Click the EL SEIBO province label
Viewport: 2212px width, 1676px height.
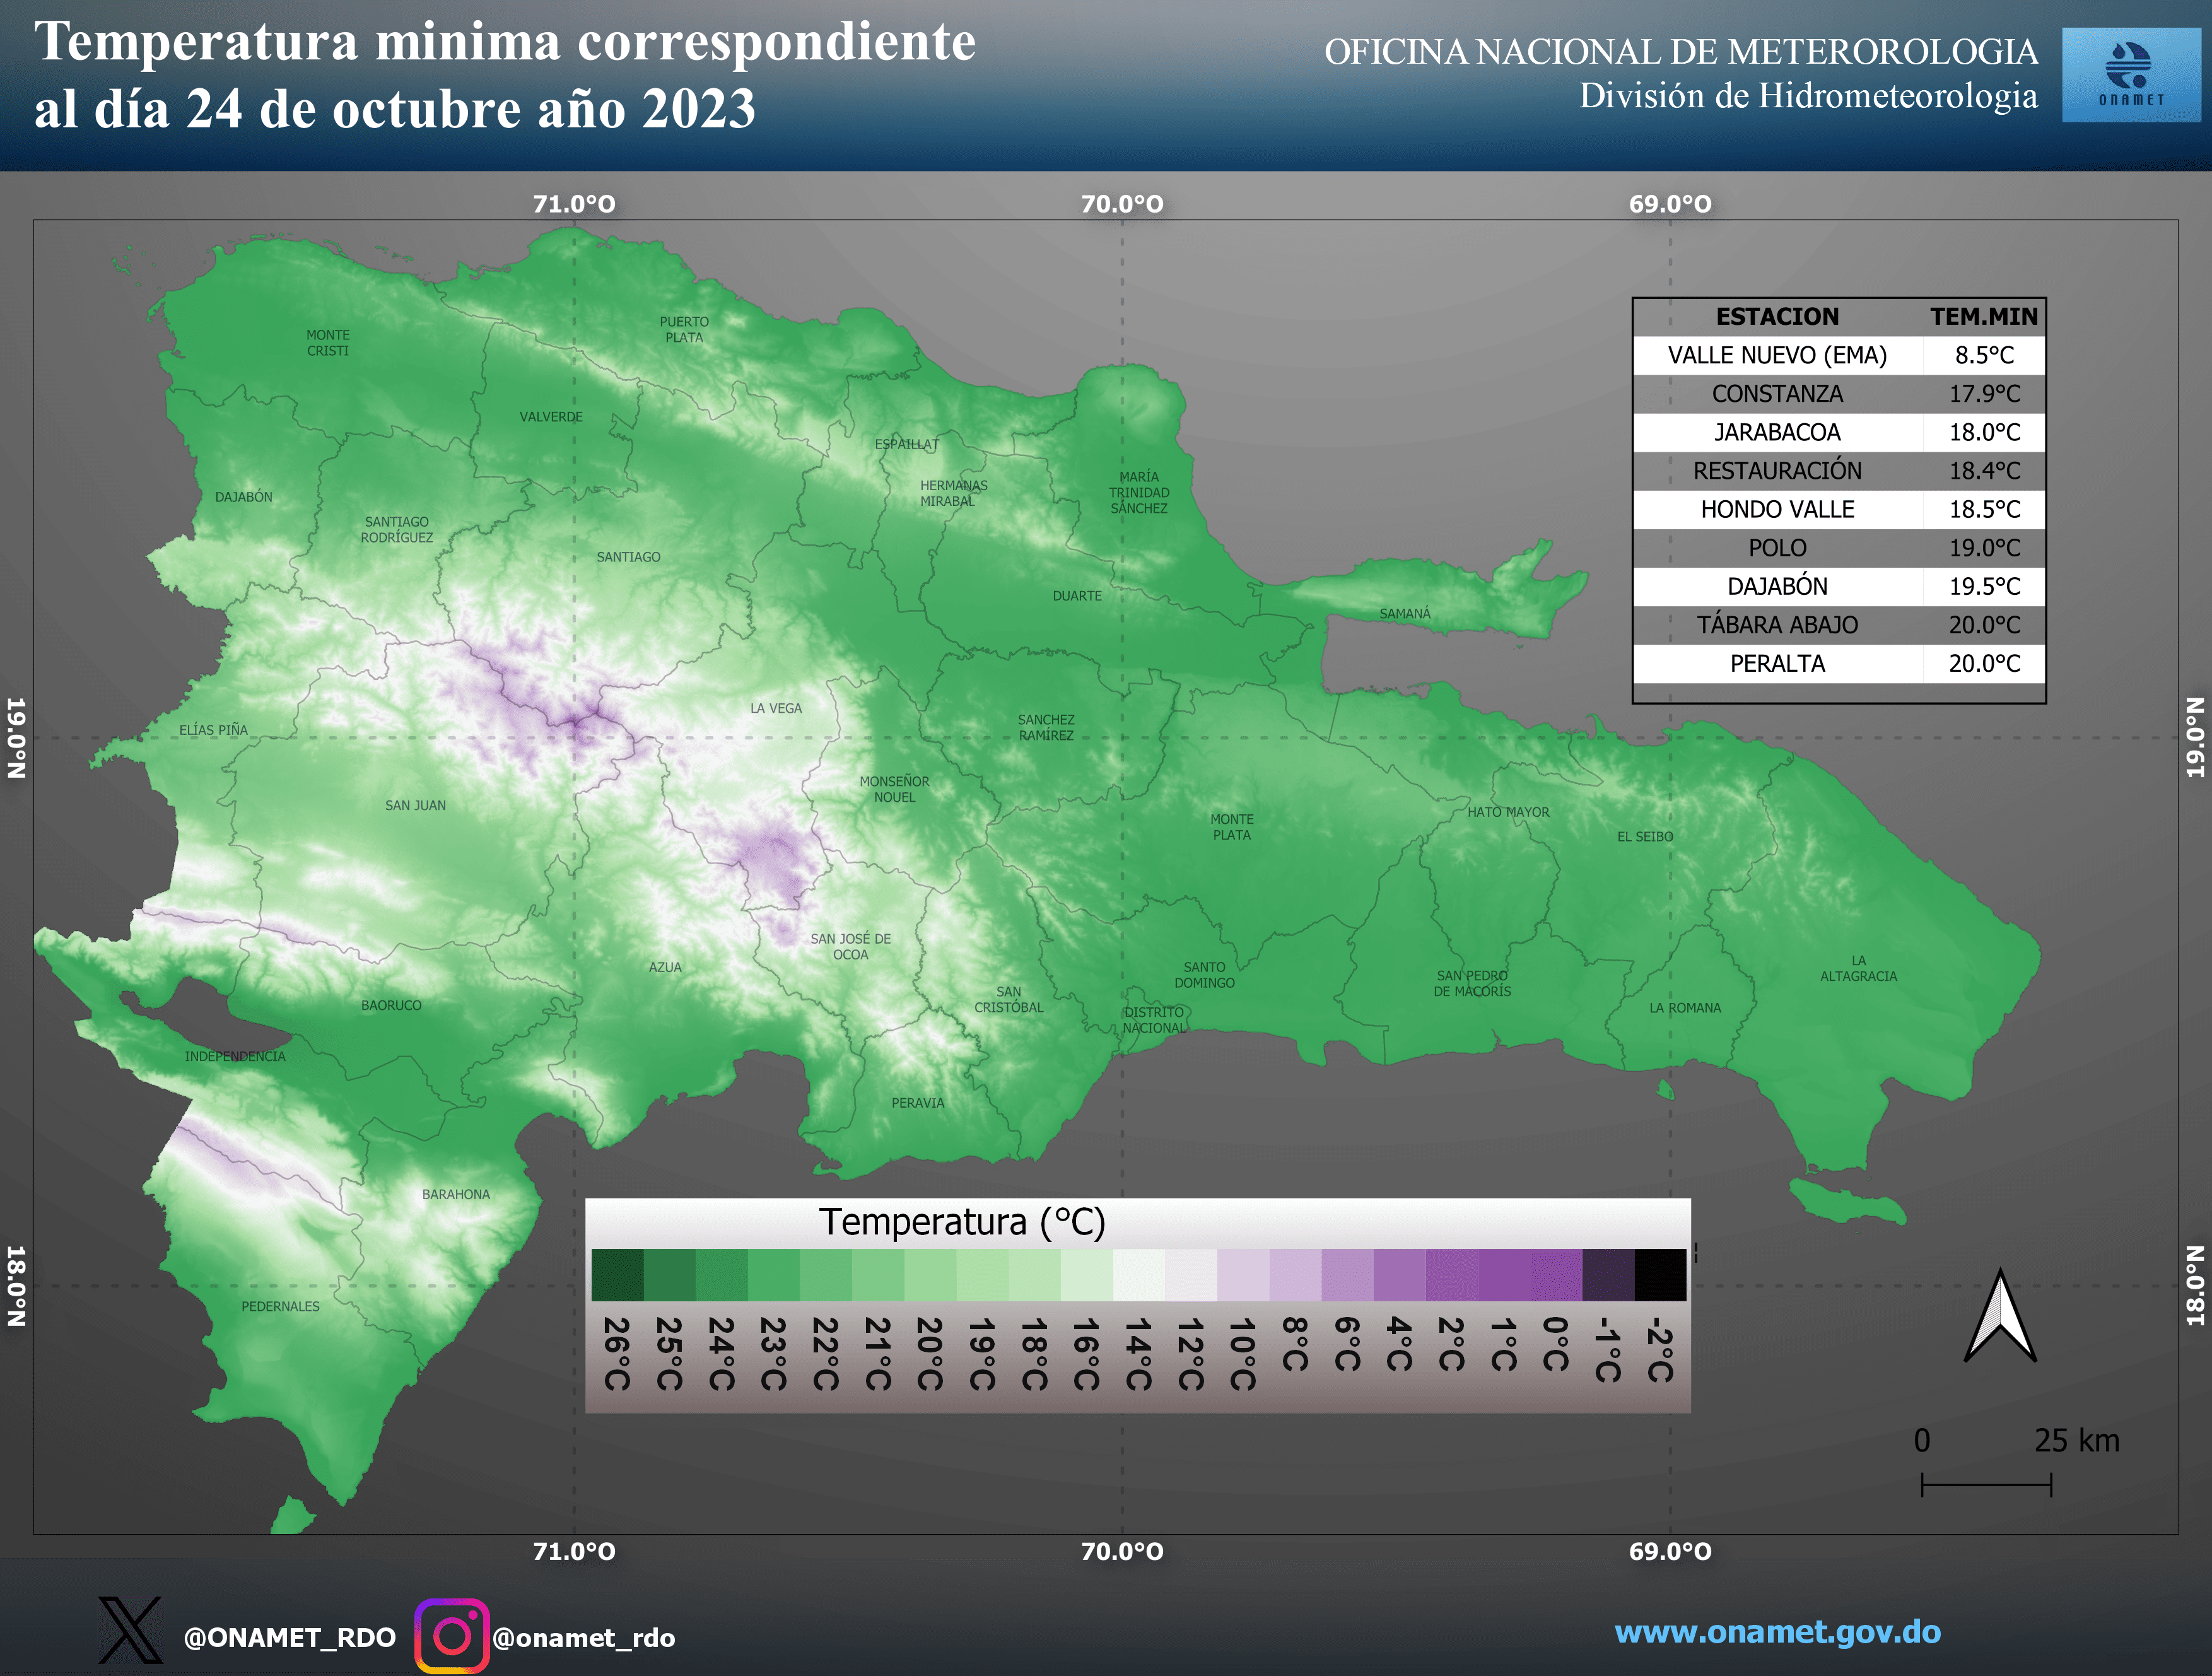click(1645, 837)
